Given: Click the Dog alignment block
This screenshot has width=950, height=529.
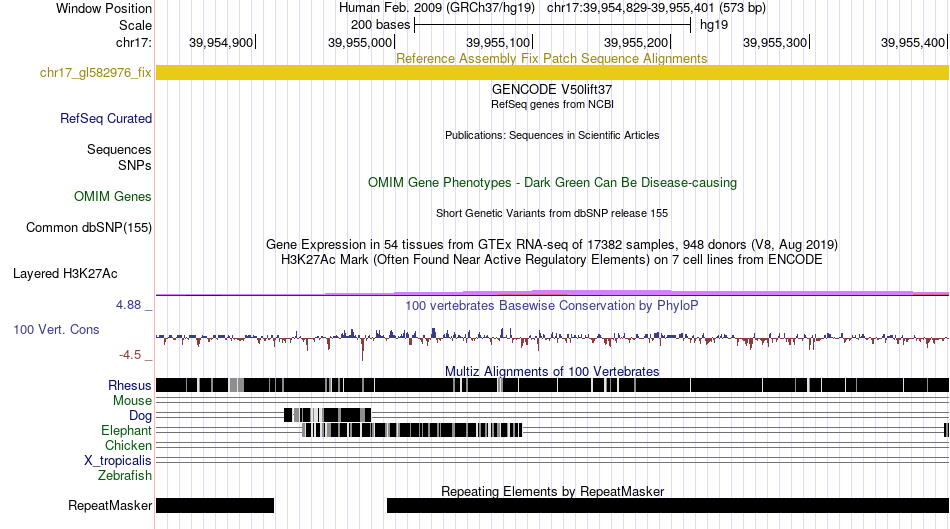Looking at the screenshot, I should (327, 415).
